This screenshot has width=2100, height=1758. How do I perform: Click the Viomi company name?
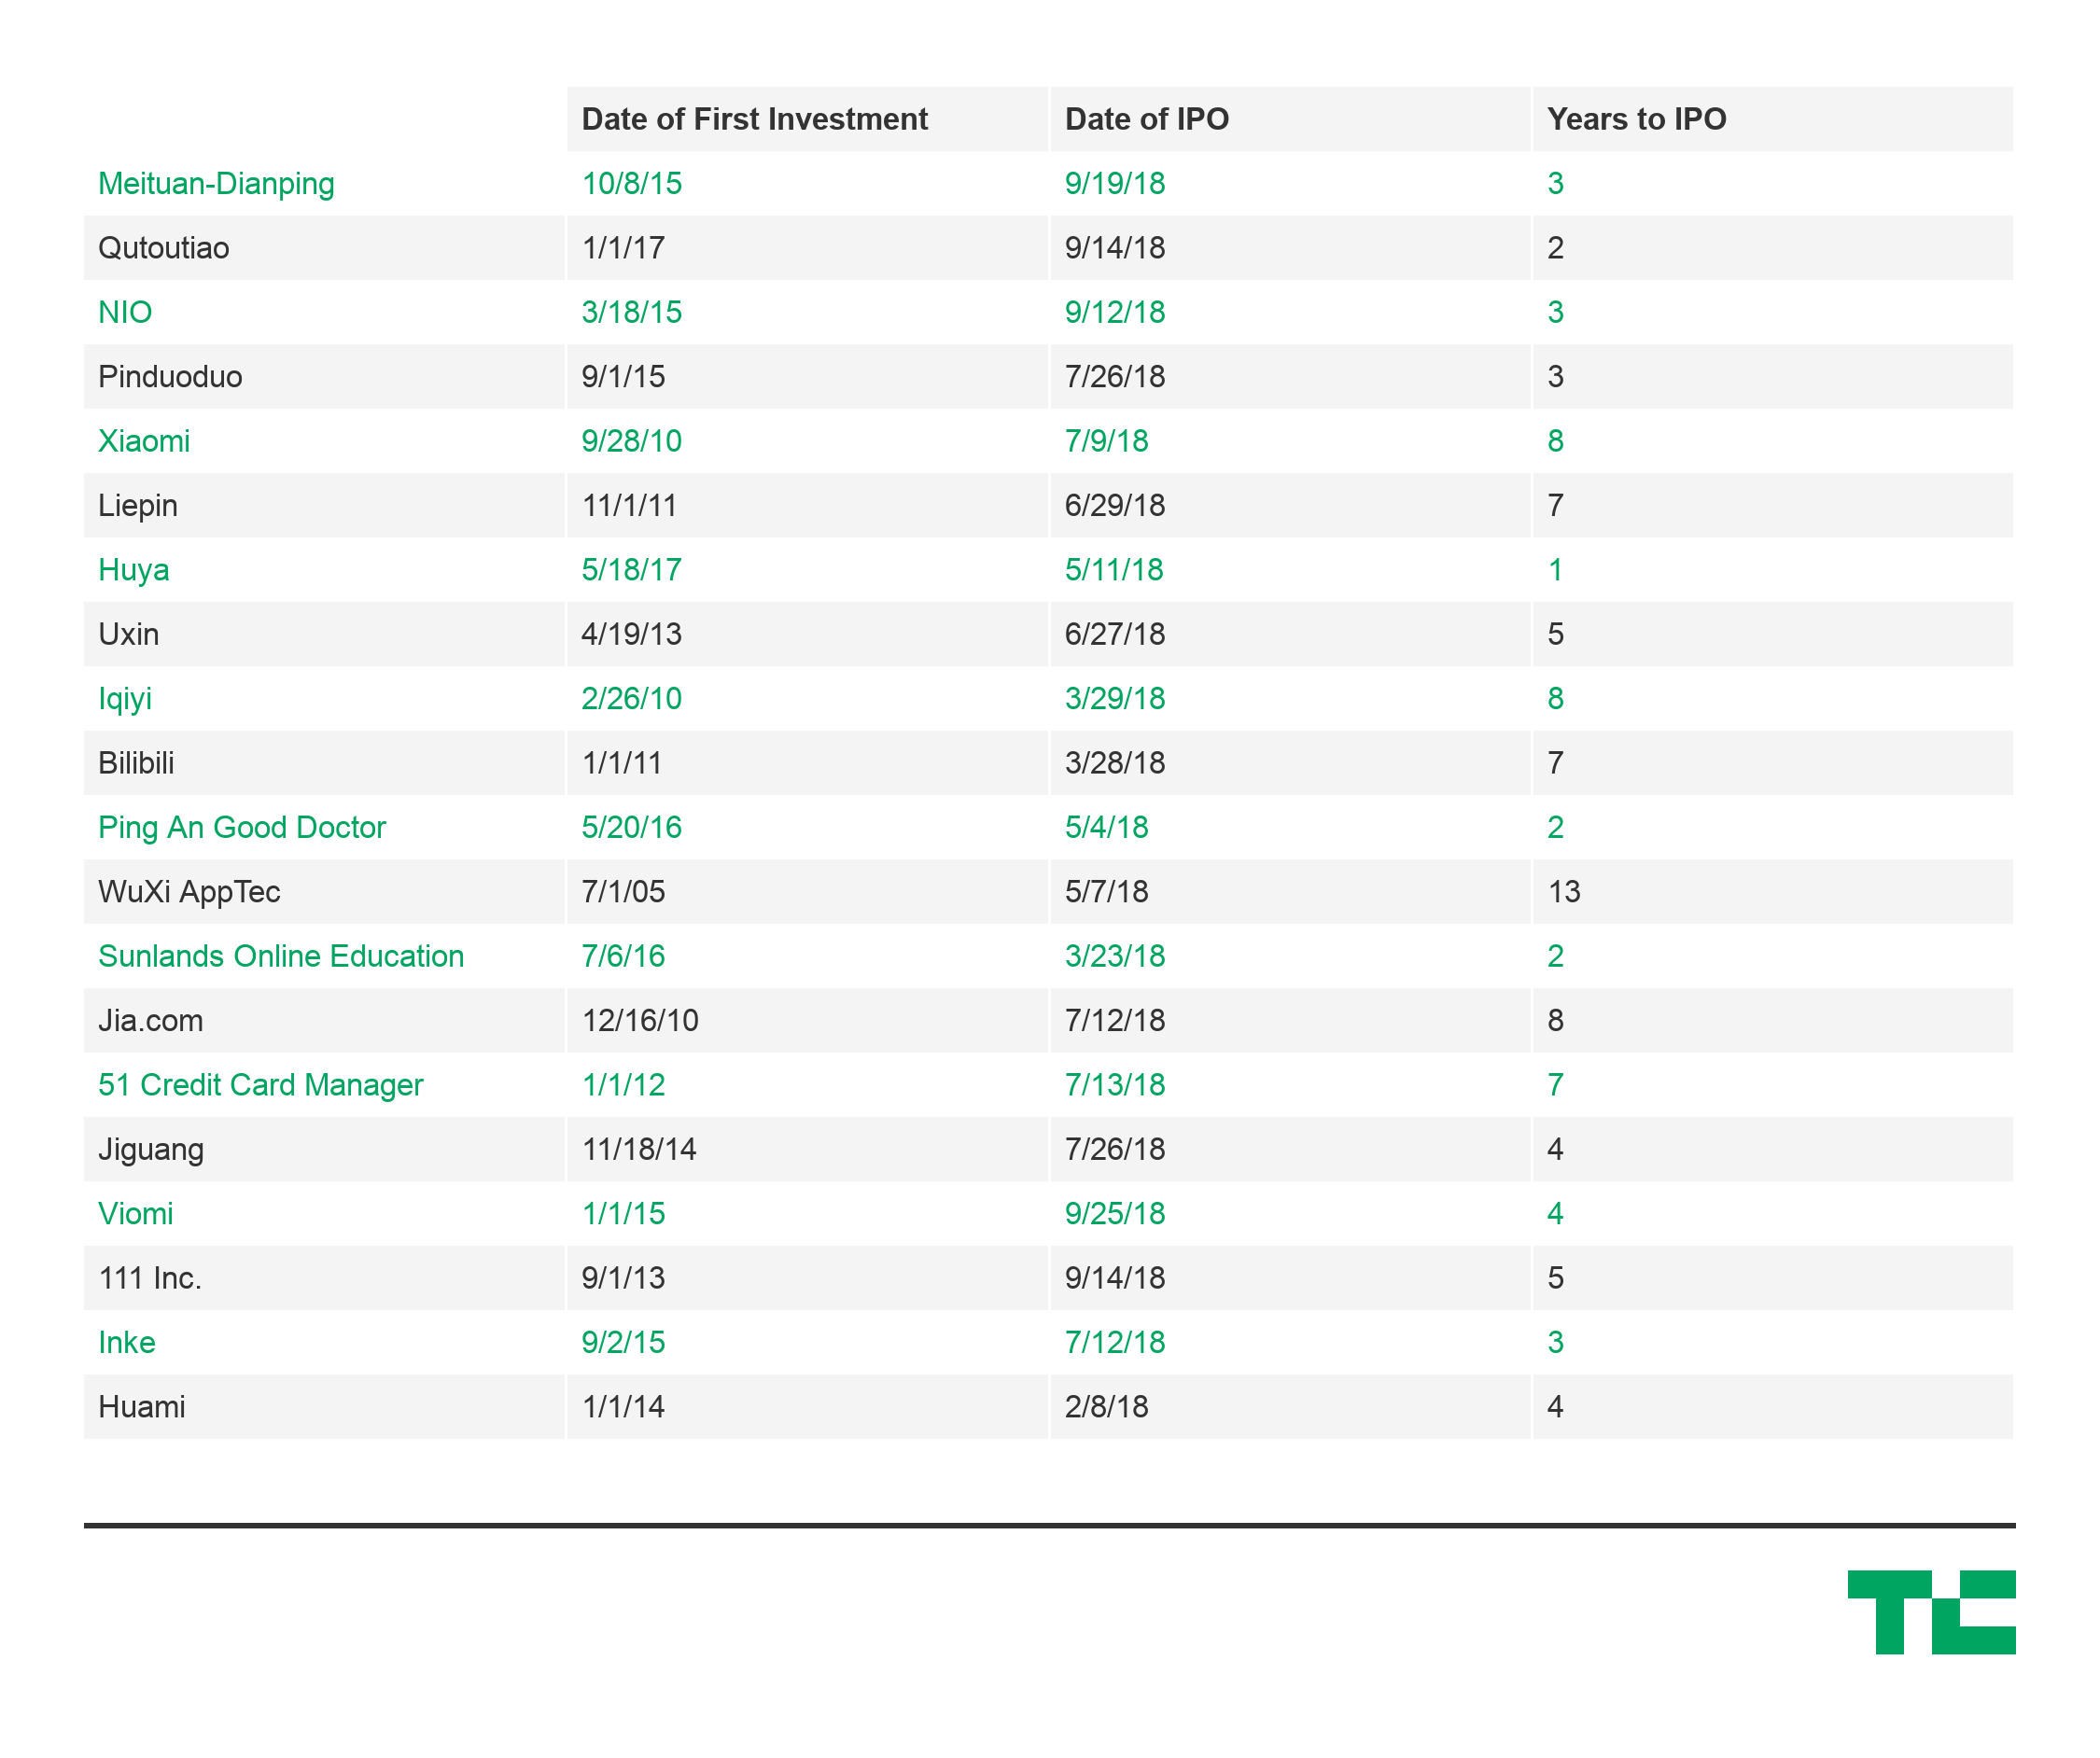click(136, 1214)
